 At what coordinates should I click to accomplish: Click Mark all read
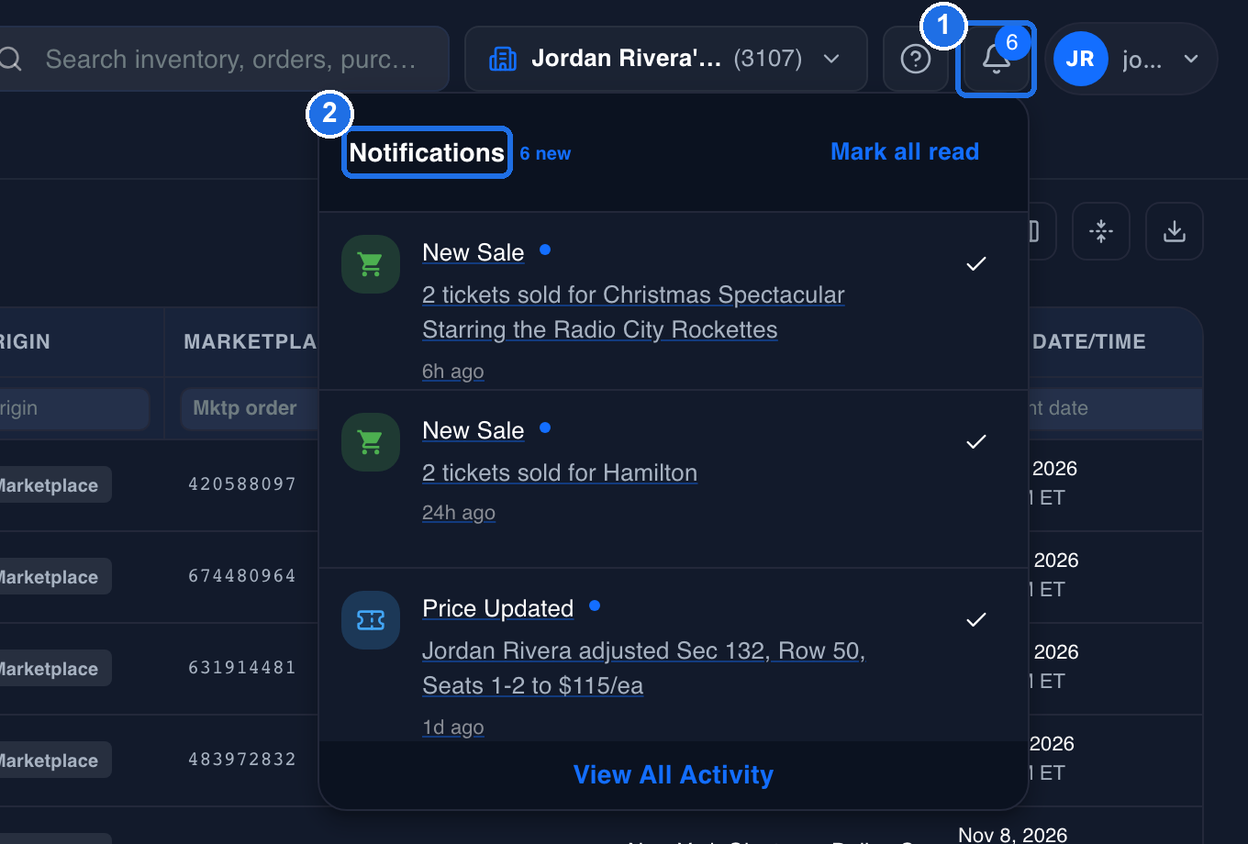[904, 152]
